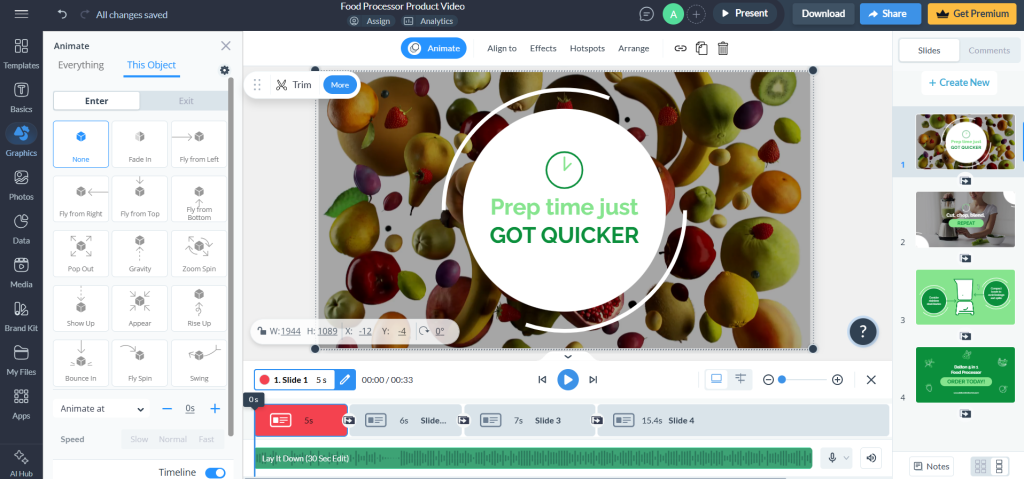1024x479 pixels.
Task: Open the Media sidebar section
Action: pyautogui.click(x=21, y=273)
